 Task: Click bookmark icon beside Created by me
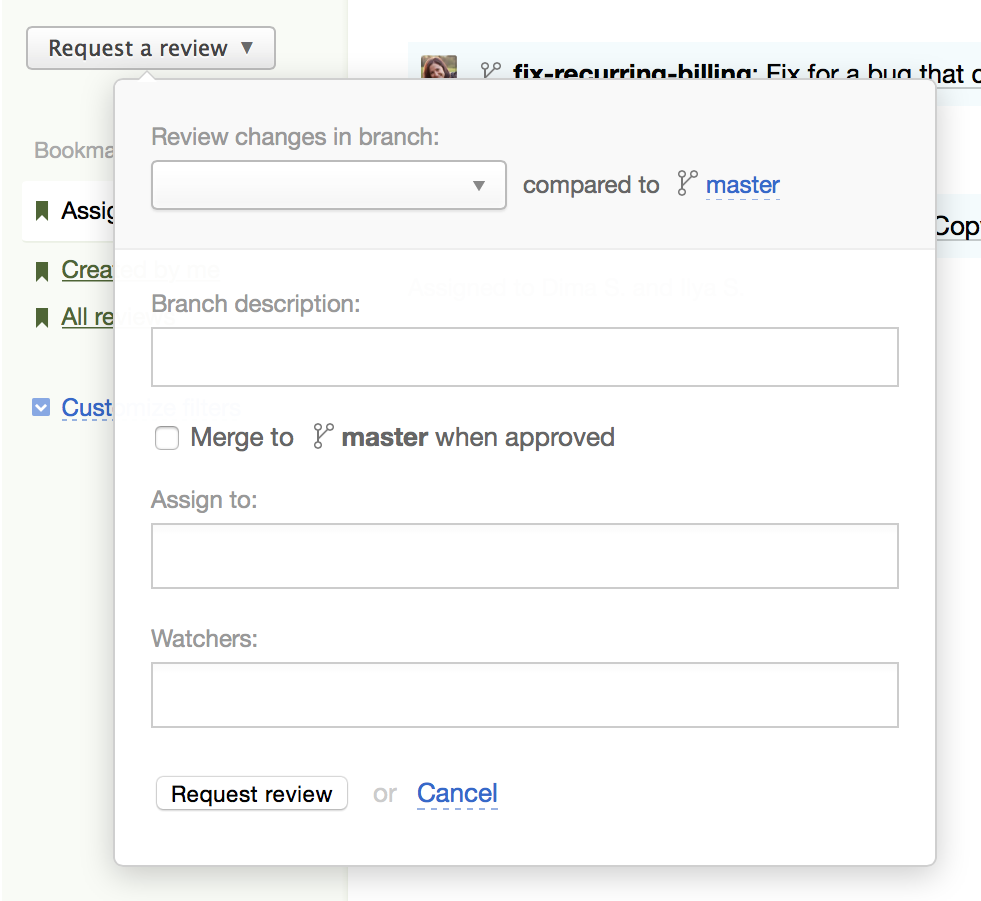click(42, 272)
